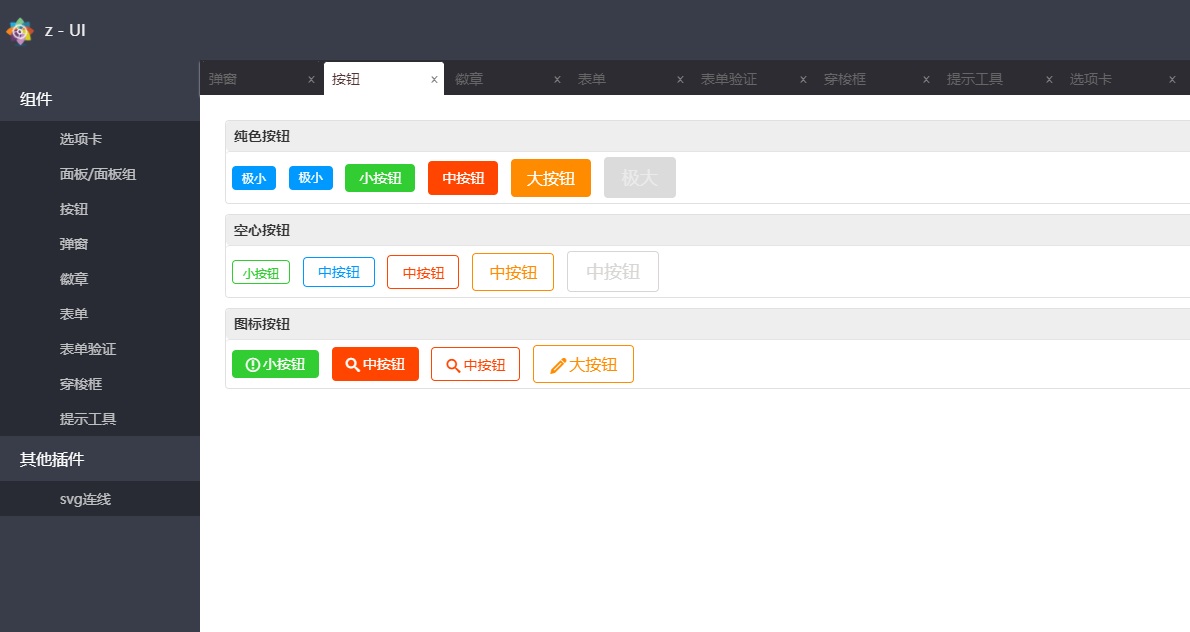Close the 表单验证 tab
The image size is (1190, 632).
point(803,80)
